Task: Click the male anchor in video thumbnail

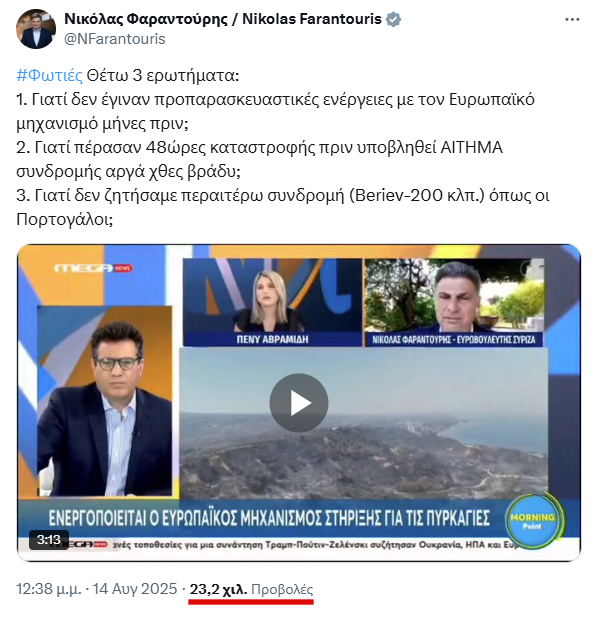Action: pos(105,401)
